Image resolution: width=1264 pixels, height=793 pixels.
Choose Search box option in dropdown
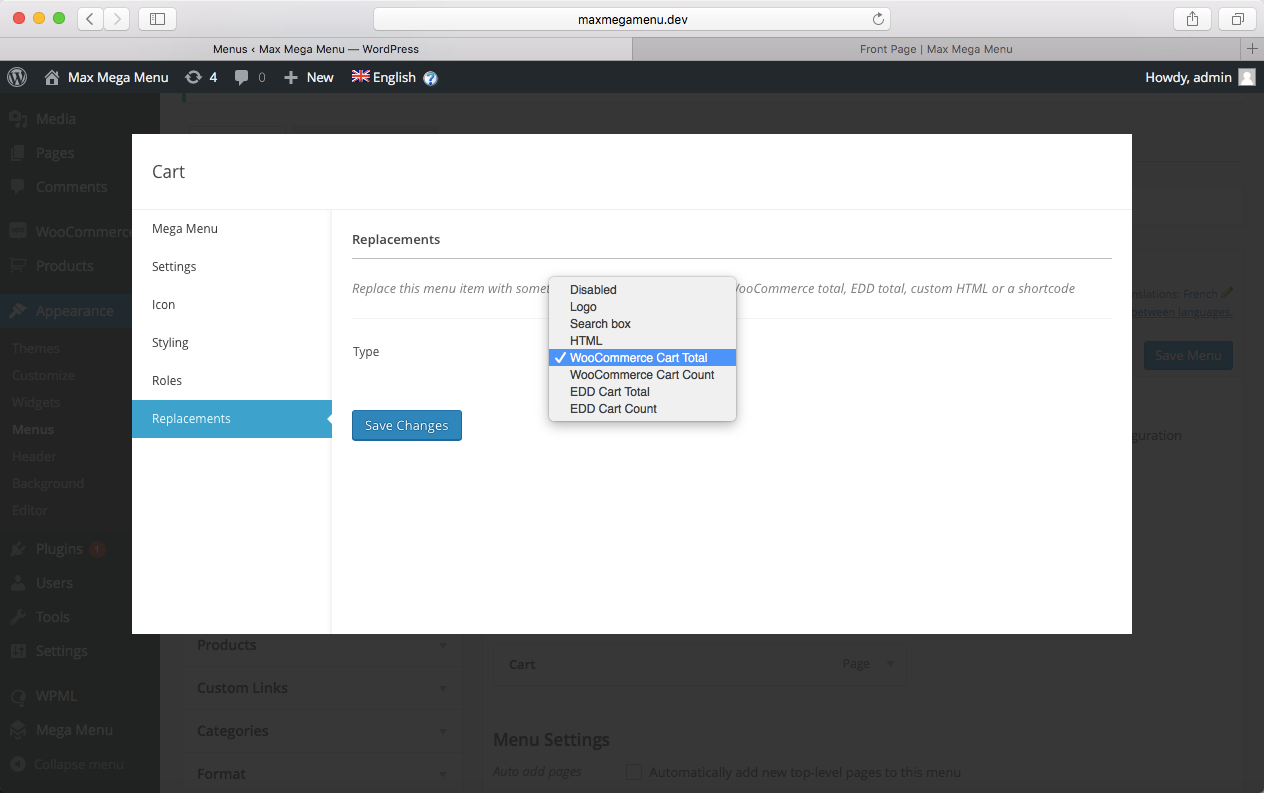[x=642, y=324]
